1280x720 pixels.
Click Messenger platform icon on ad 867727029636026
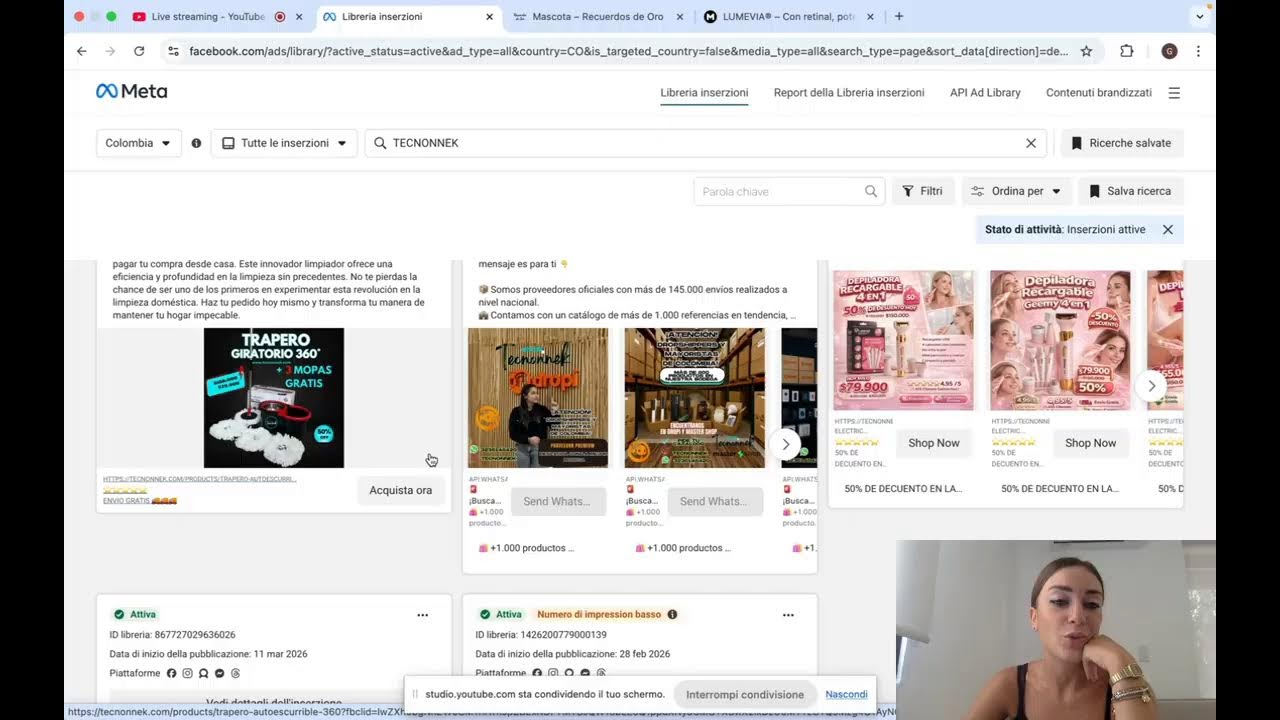click(x=219, y=673)
